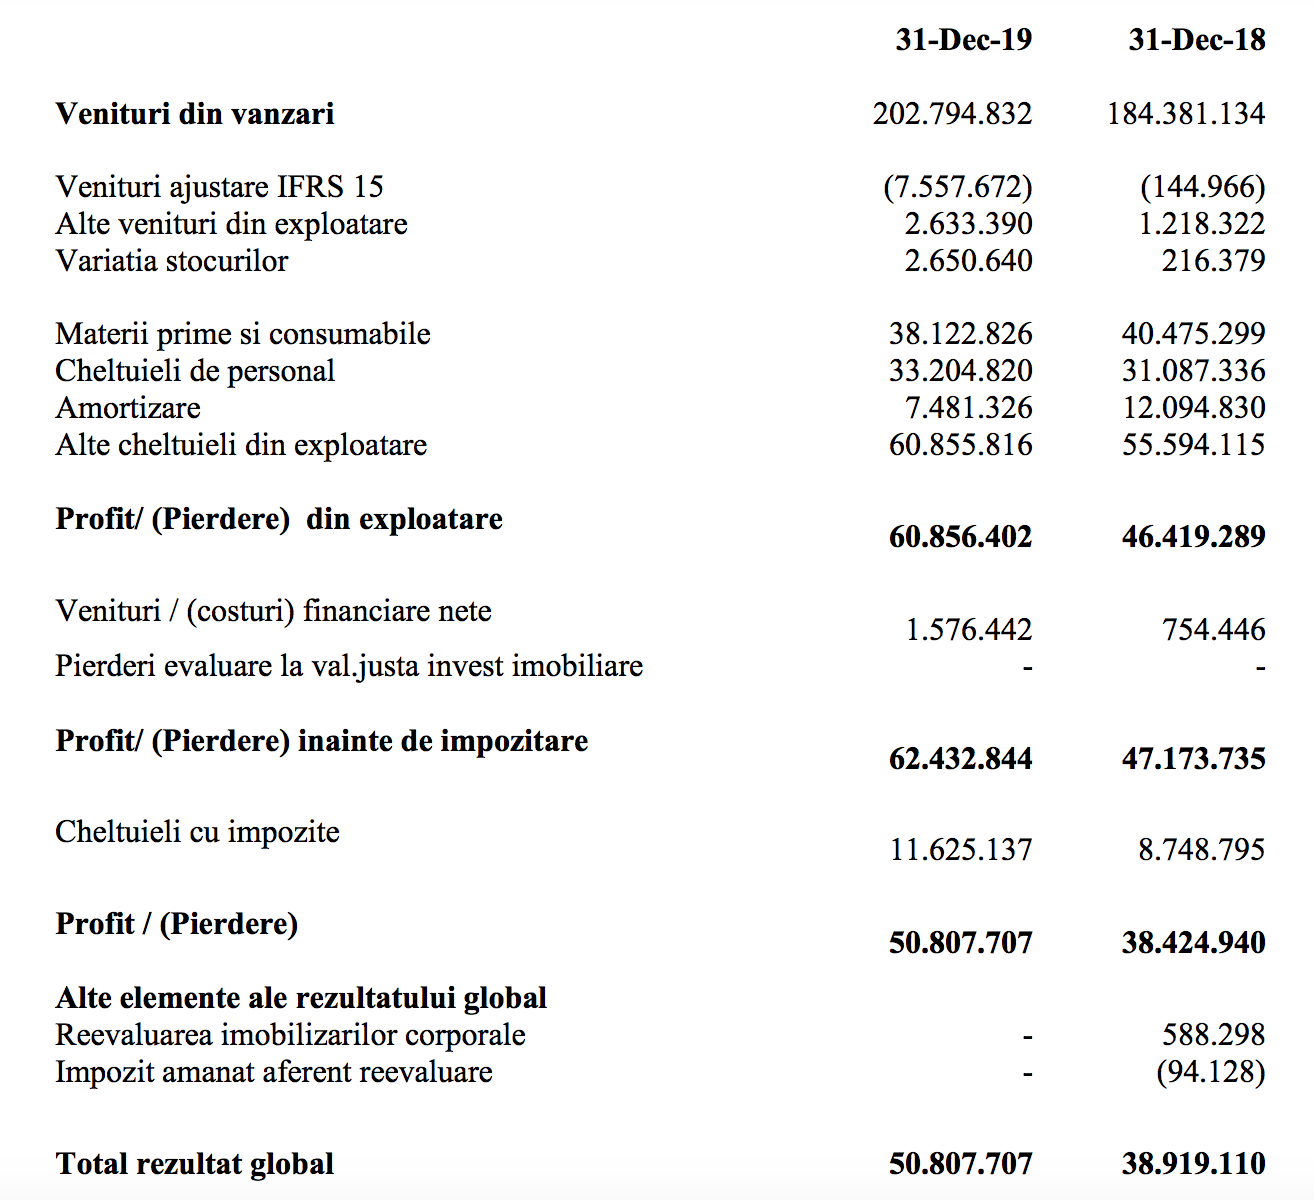Screen dimensions: 1314x1200
Task: Select Venituri / (costuri) financiare nete label
Action: [x=273, y=611]
